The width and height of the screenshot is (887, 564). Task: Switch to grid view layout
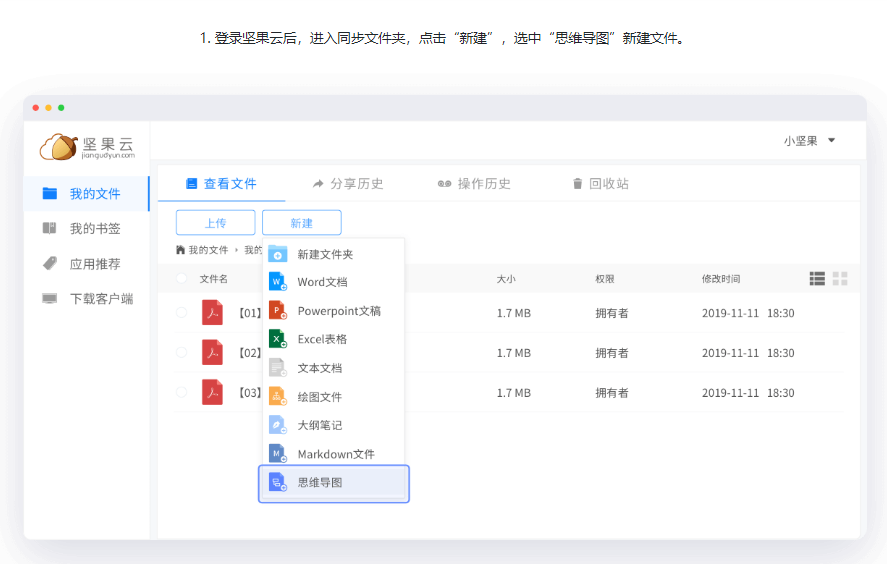click(x=840, y=278)
